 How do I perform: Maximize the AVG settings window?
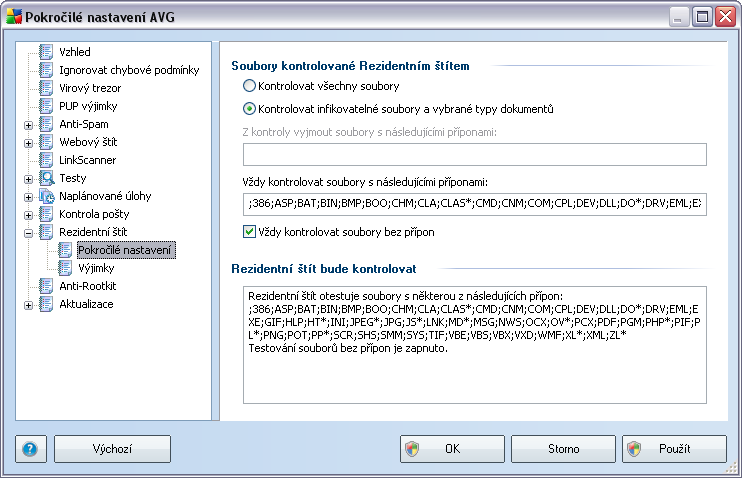pyautogui.click(x=703, y=17)
